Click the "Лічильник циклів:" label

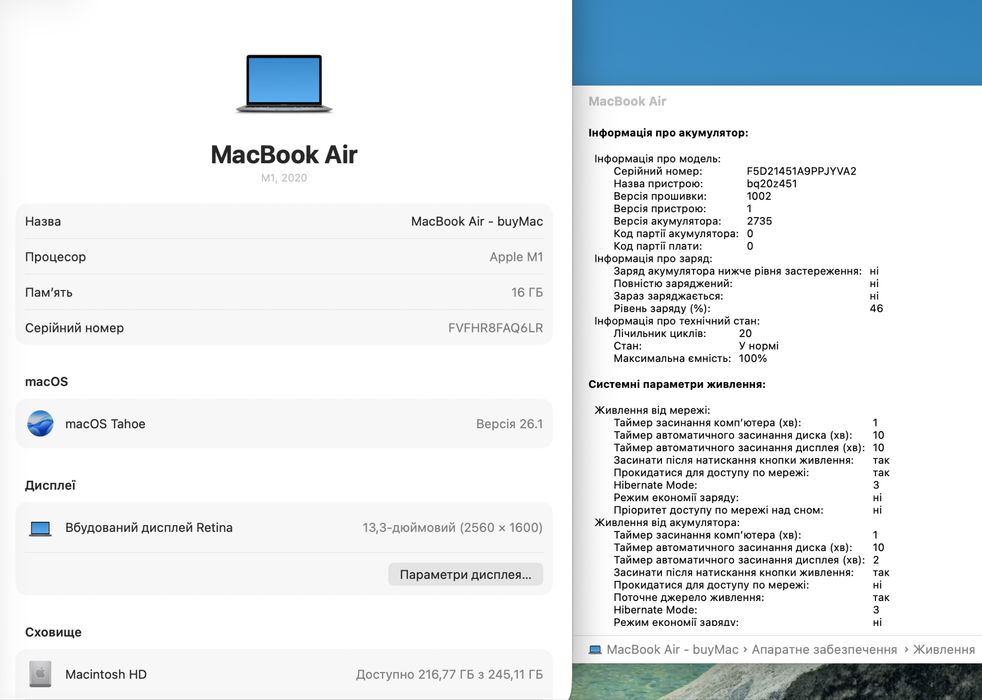pos(659,334)
